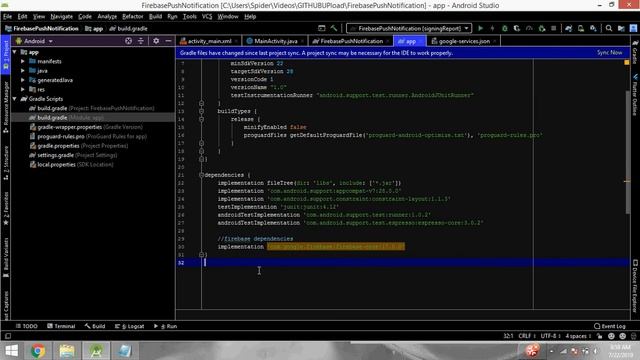The width and height of the screenshot is (640, 360).
Task: Click the yellow warning marker atop editor scrollbar
Action: (627, 62)
